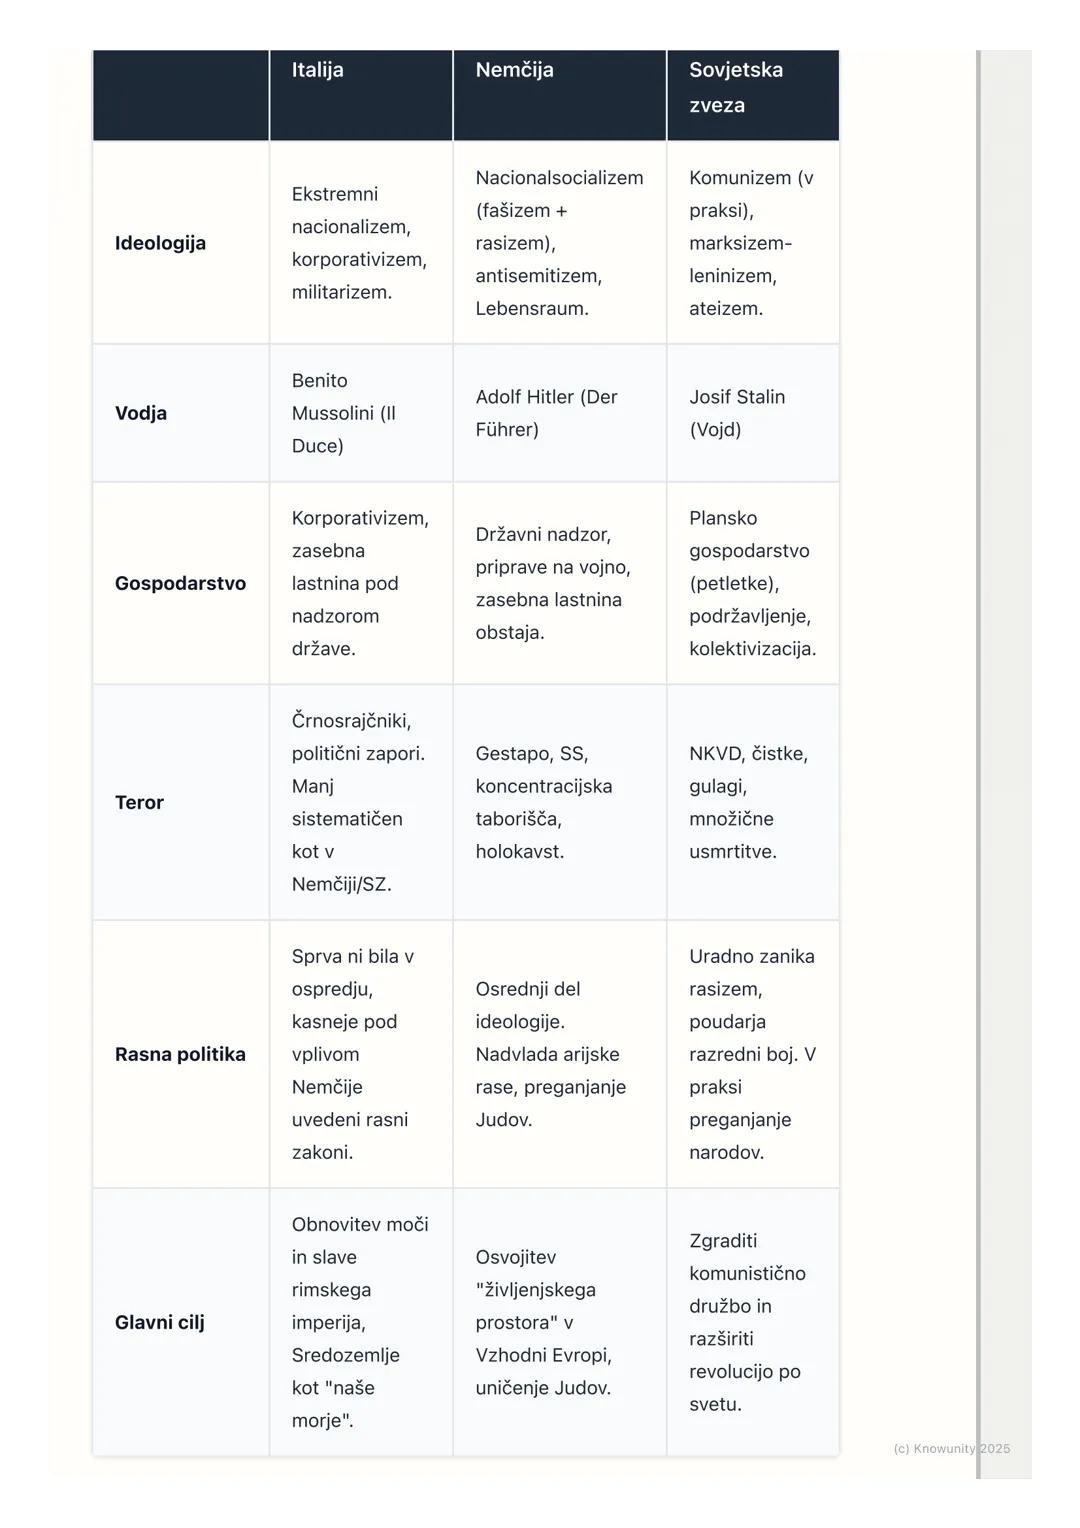Select the Teror row label
The width and height of the screenshot is (1080, 1528).
[x=139, y=802]
